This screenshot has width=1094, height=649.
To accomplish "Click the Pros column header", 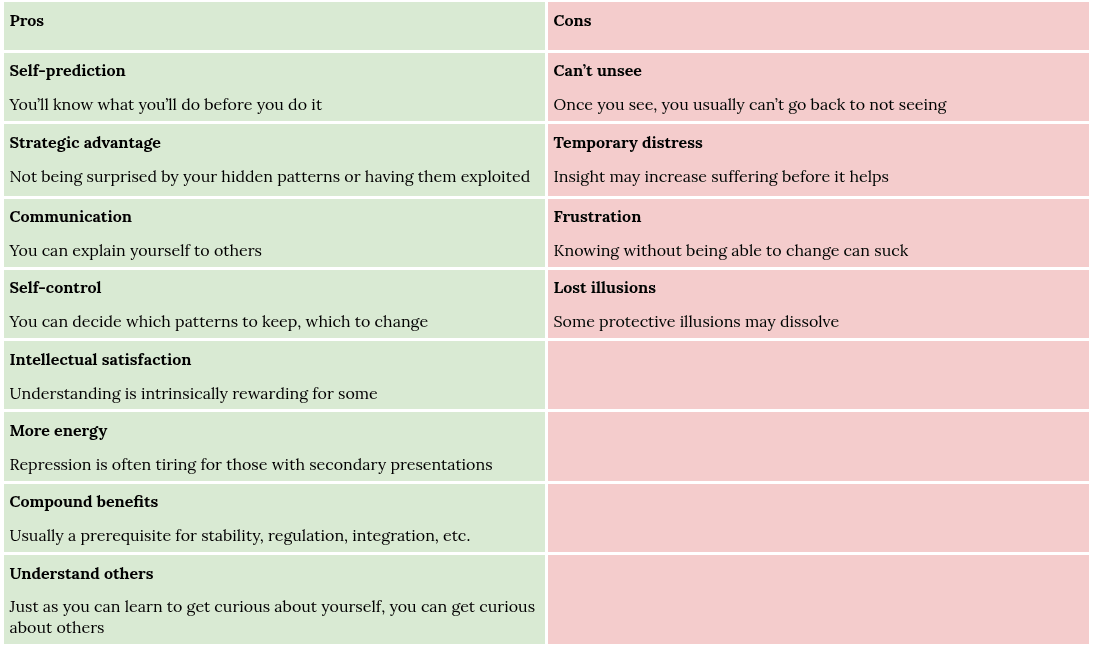I will (27, 21).
